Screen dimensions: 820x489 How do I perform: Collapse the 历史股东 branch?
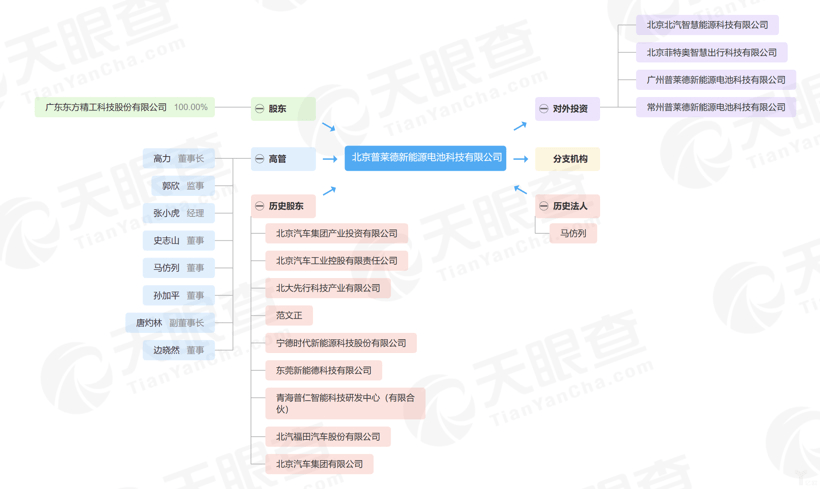pos(259,206)
